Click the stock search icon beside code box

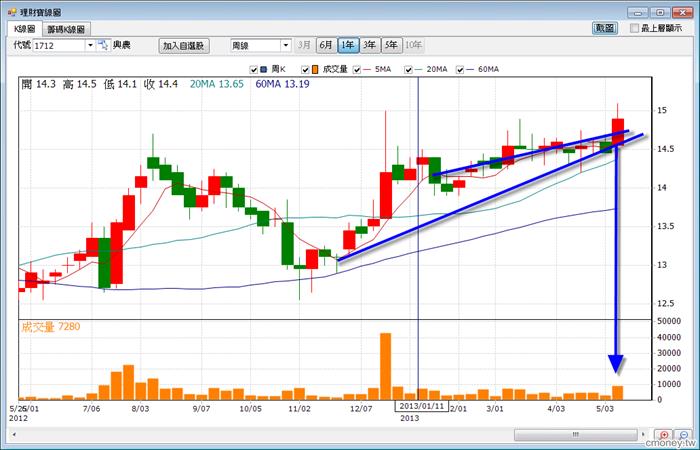[x=103, y=46]
